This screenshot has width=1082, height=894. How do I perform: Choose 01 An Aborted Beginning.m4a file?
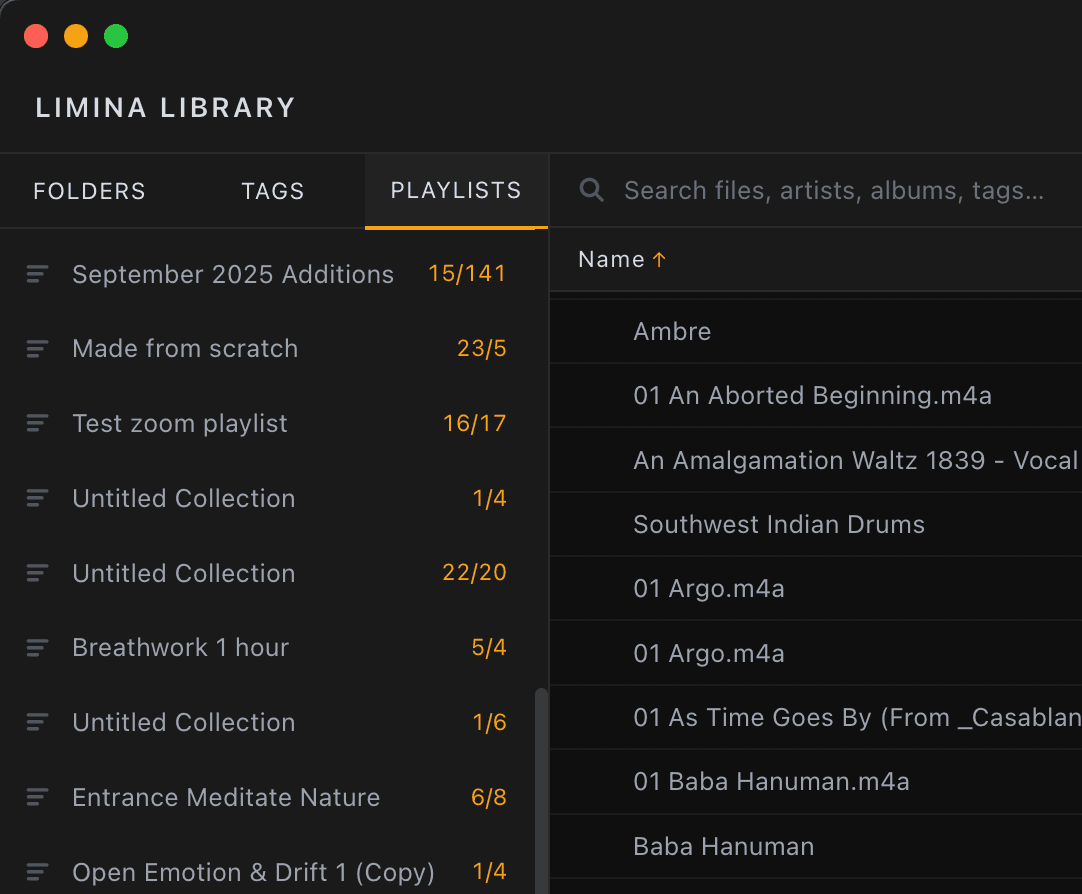coord(816,395)
